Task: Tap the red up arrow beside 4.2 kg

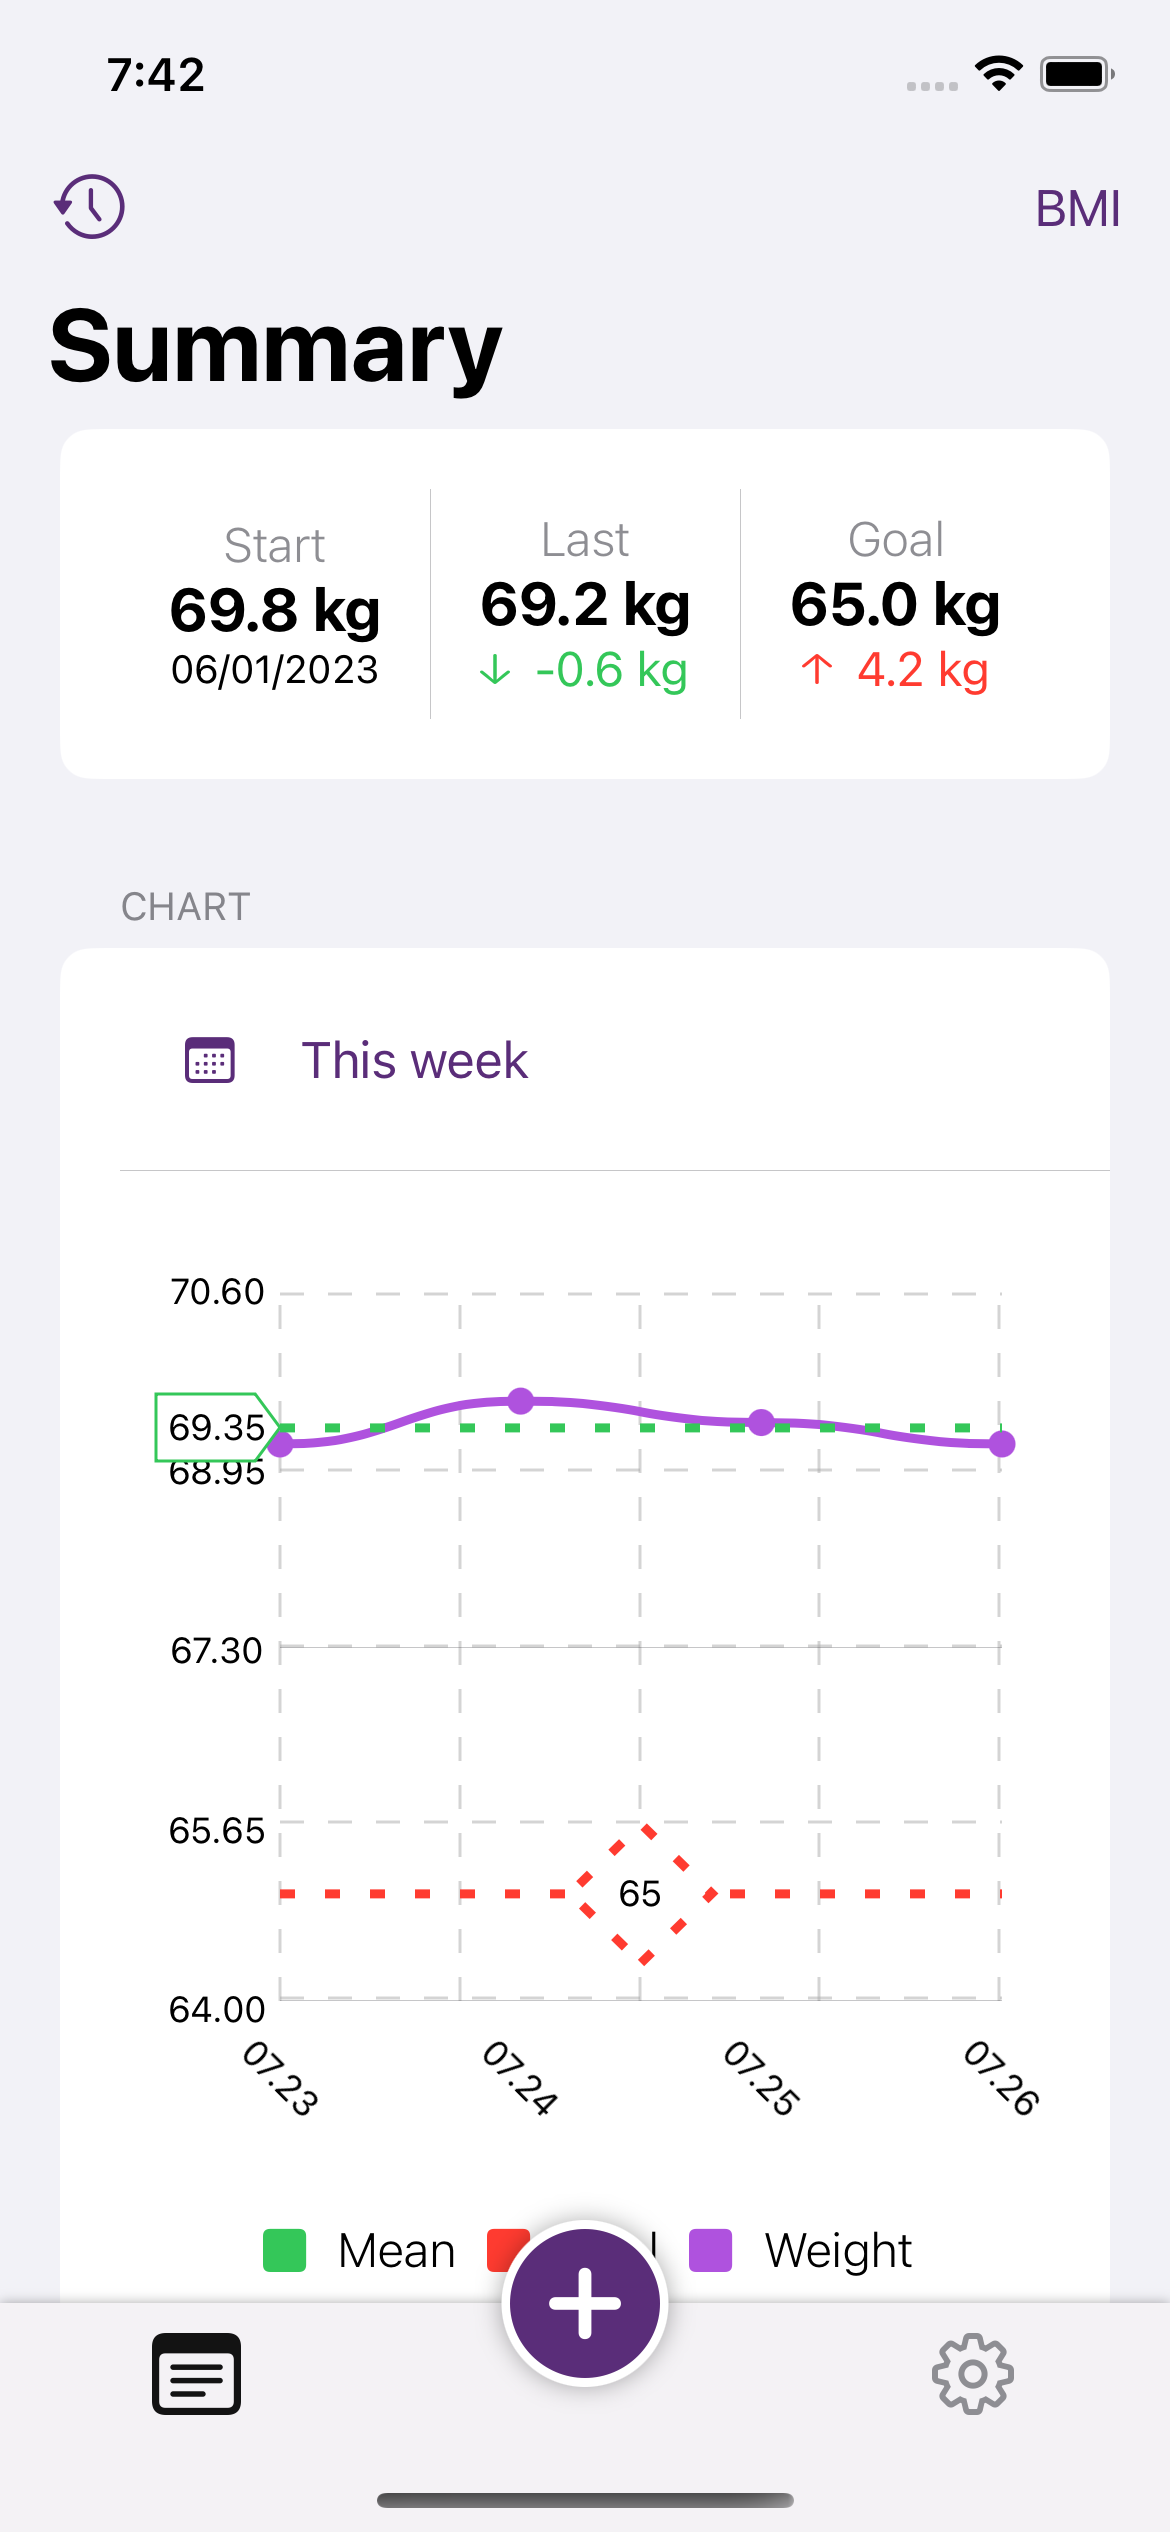Action: (815, 670)
